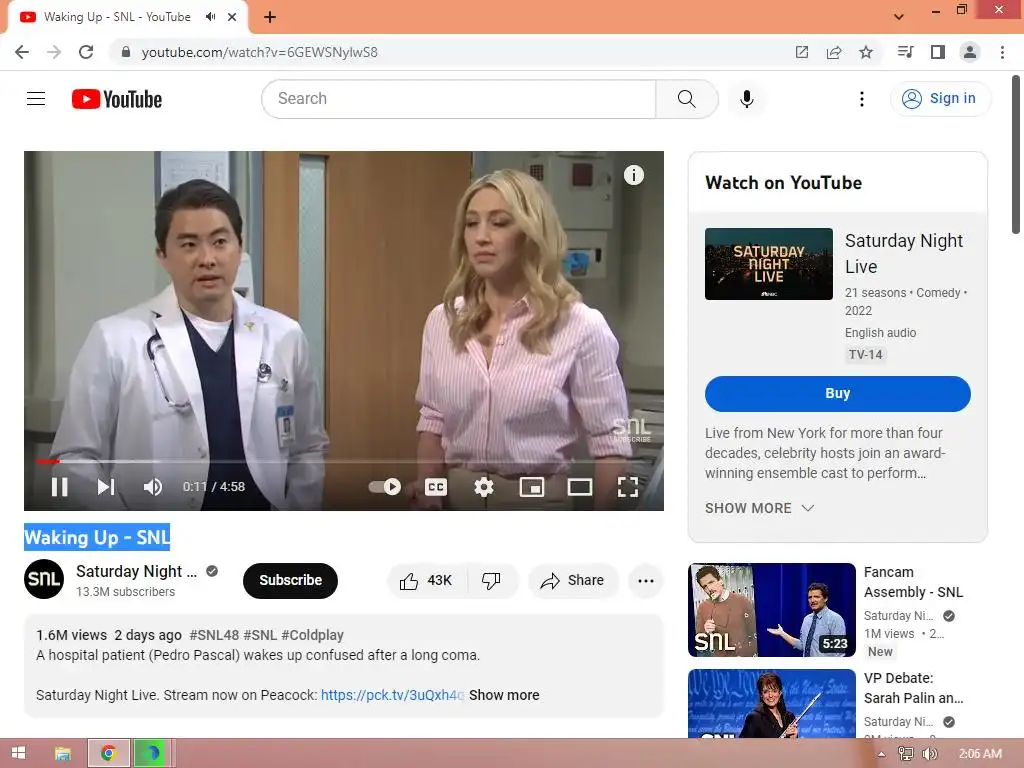The height and width of the screenshot is (768, 1024).
Task: Toggle the autoplay switch
Action: [x=385, y=487]
